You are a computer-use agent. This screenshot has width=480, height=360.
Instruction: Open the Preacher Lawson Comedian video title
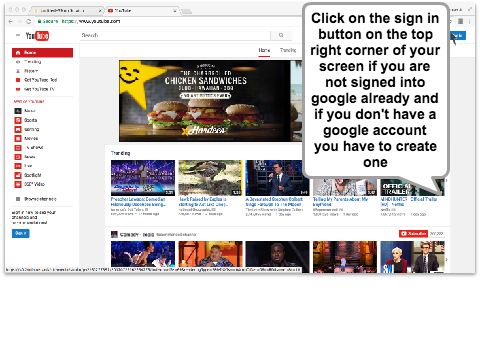(x=138, y=202)
